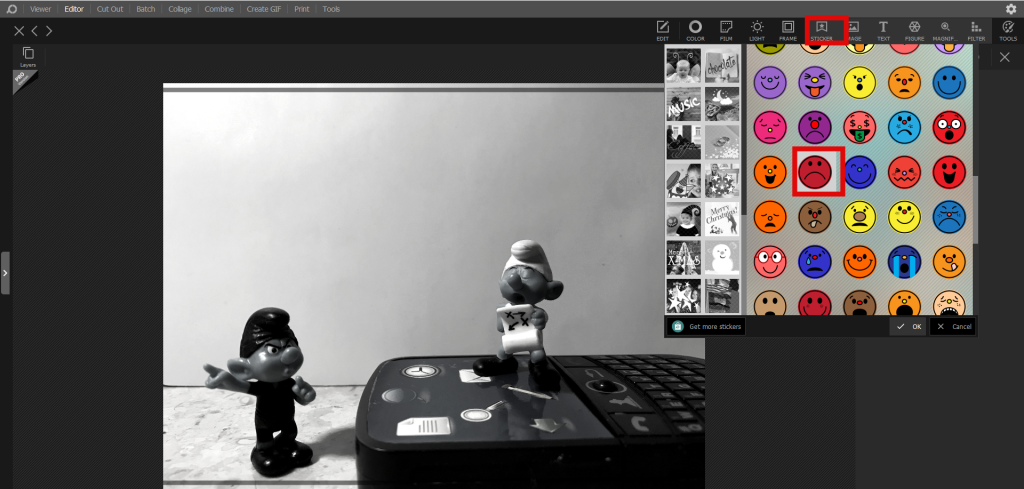
Task: Switch to Viewer tab
Action: click(x=40, y=9)
